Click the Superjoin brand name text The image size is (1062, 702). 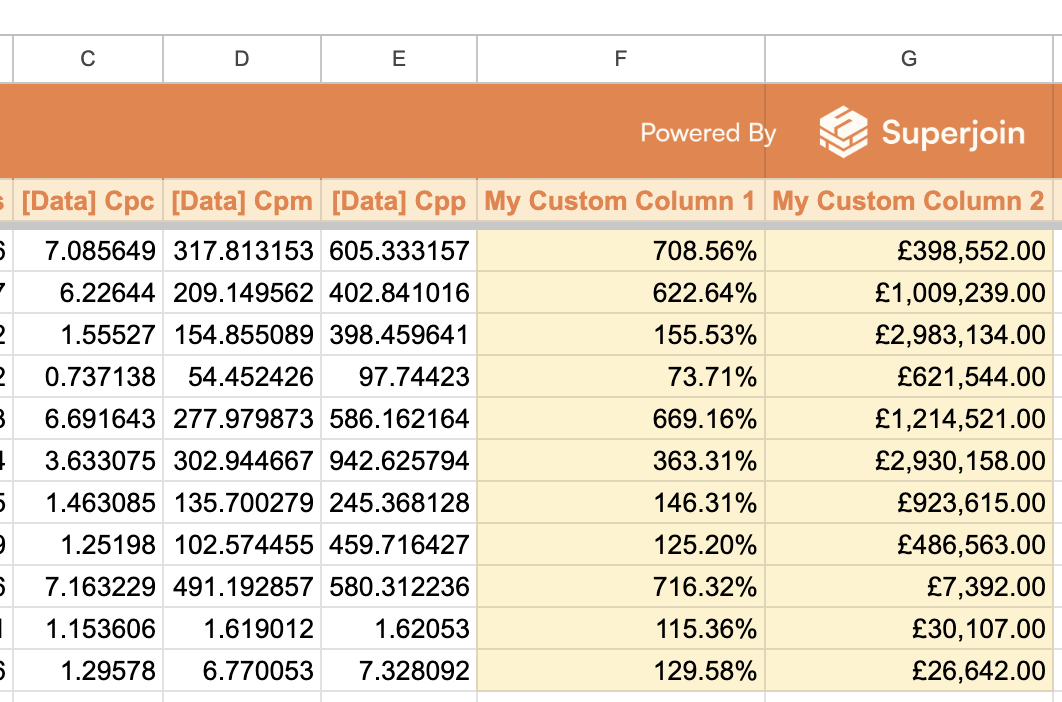click(953, 132)
